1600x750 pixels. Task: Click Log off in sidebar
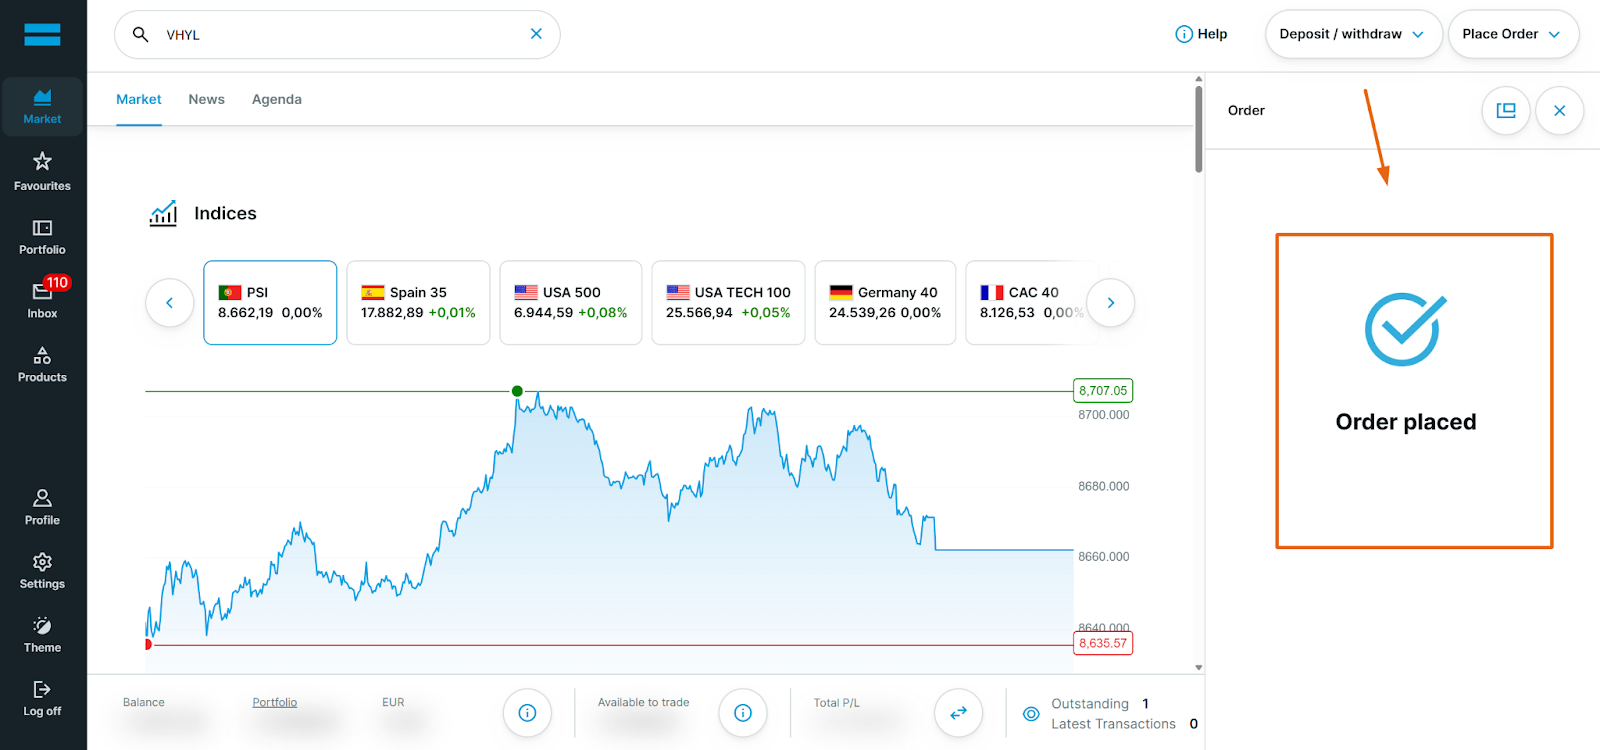pyautogui.click(x=42, y=699)
